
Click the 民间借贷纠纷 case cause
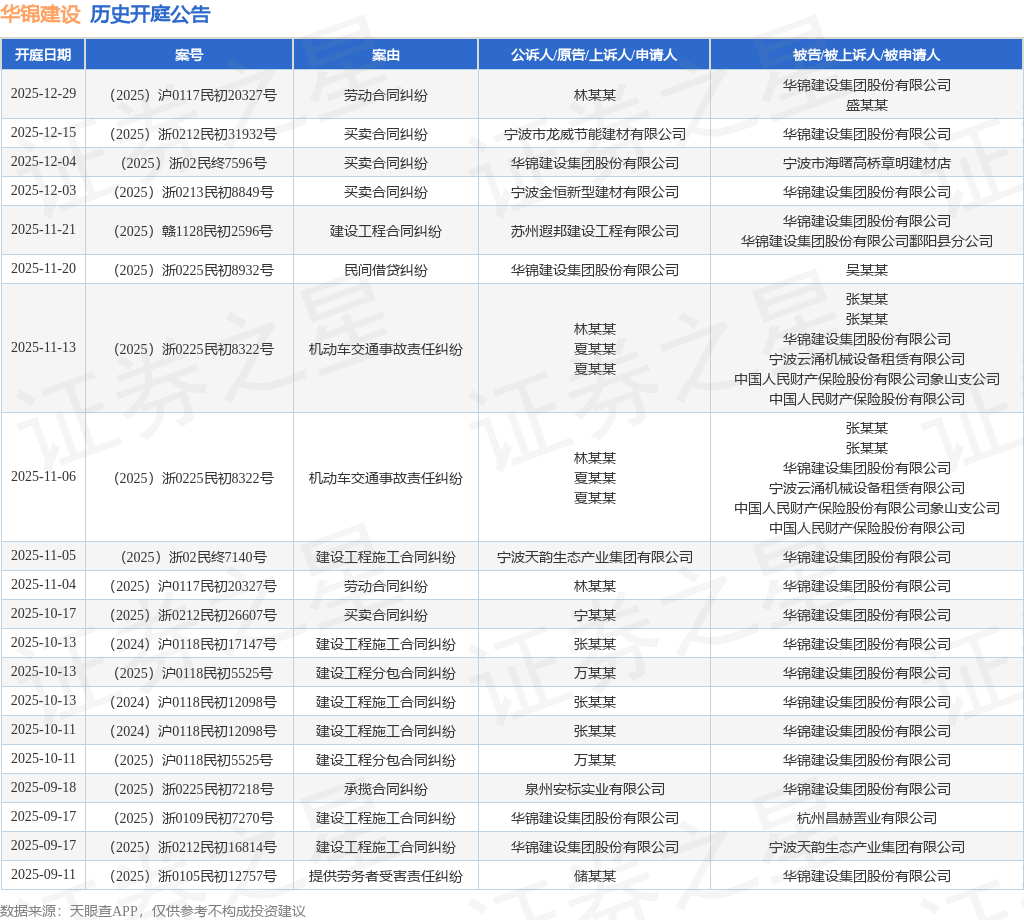point(386,270)
